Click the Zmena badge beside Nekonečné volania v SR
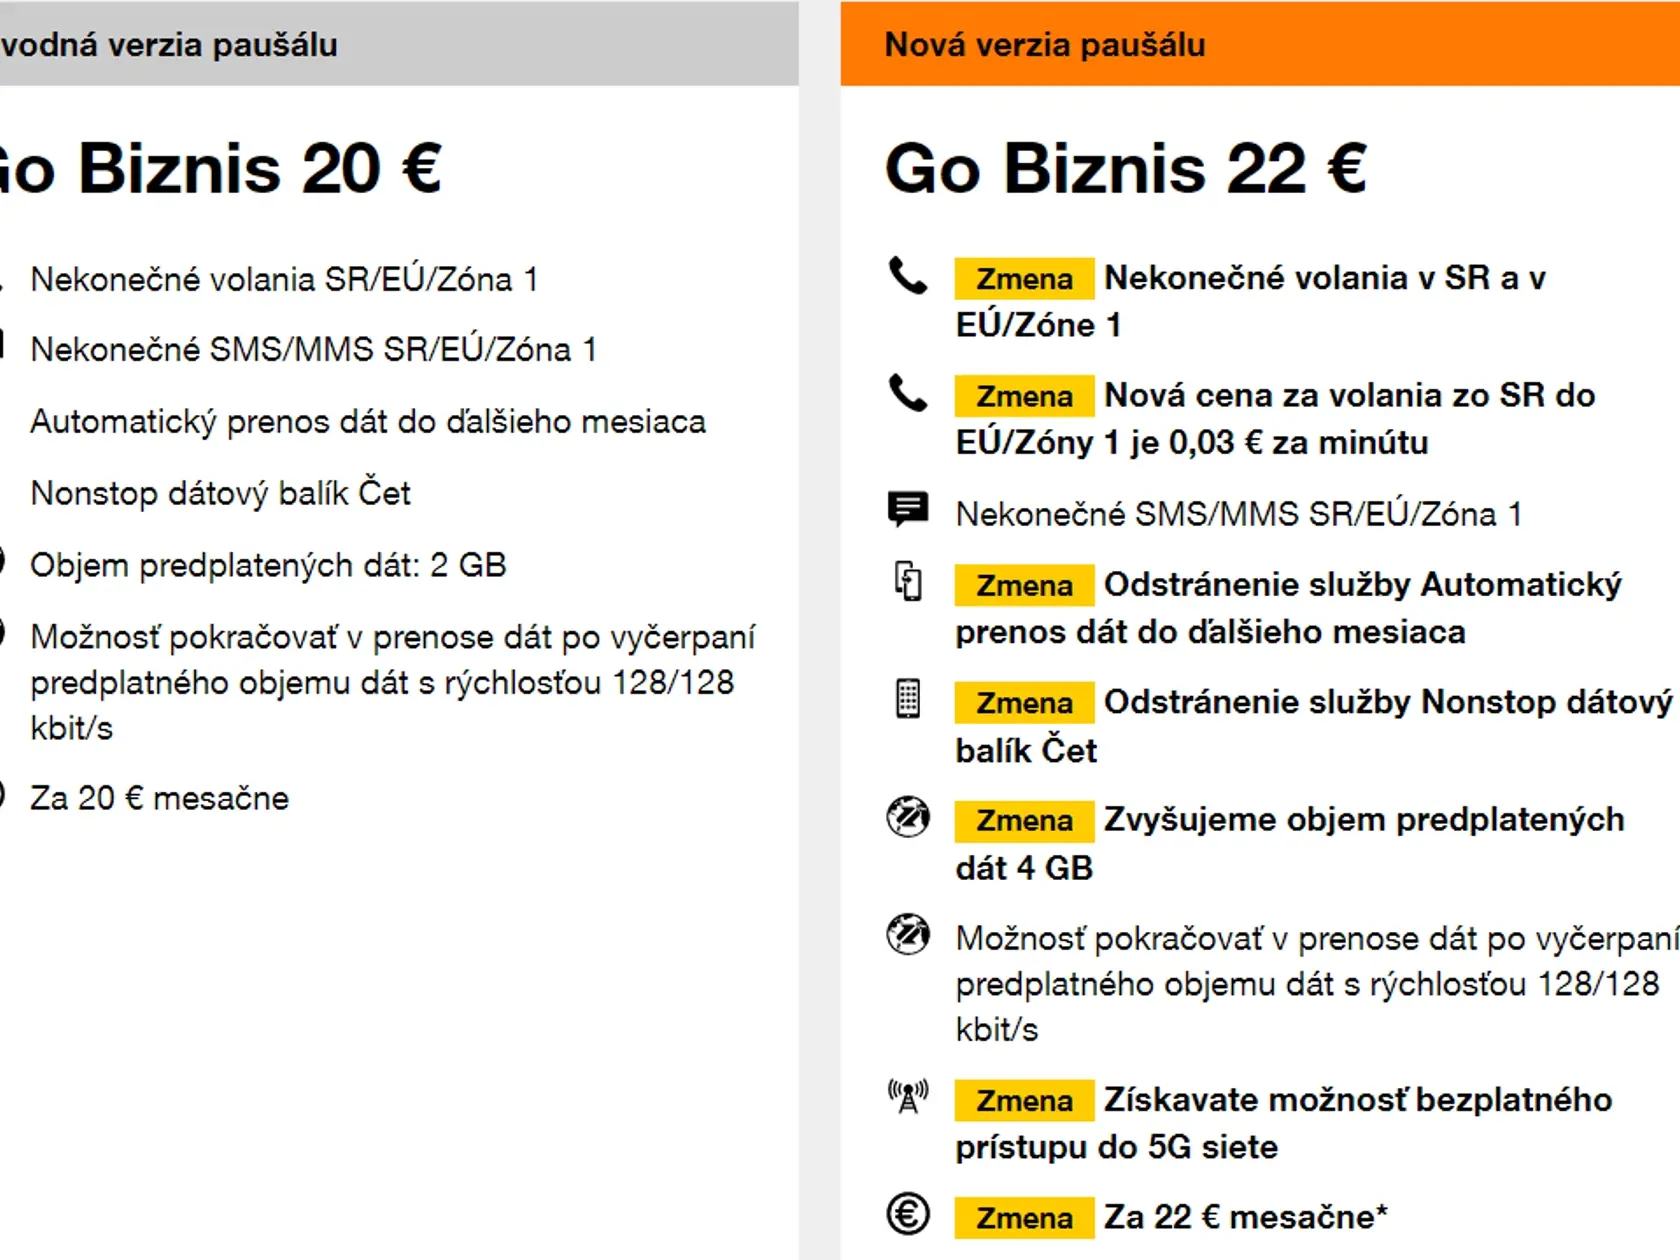Viewport: 1680px width, 1260px height. point(1024,279)
